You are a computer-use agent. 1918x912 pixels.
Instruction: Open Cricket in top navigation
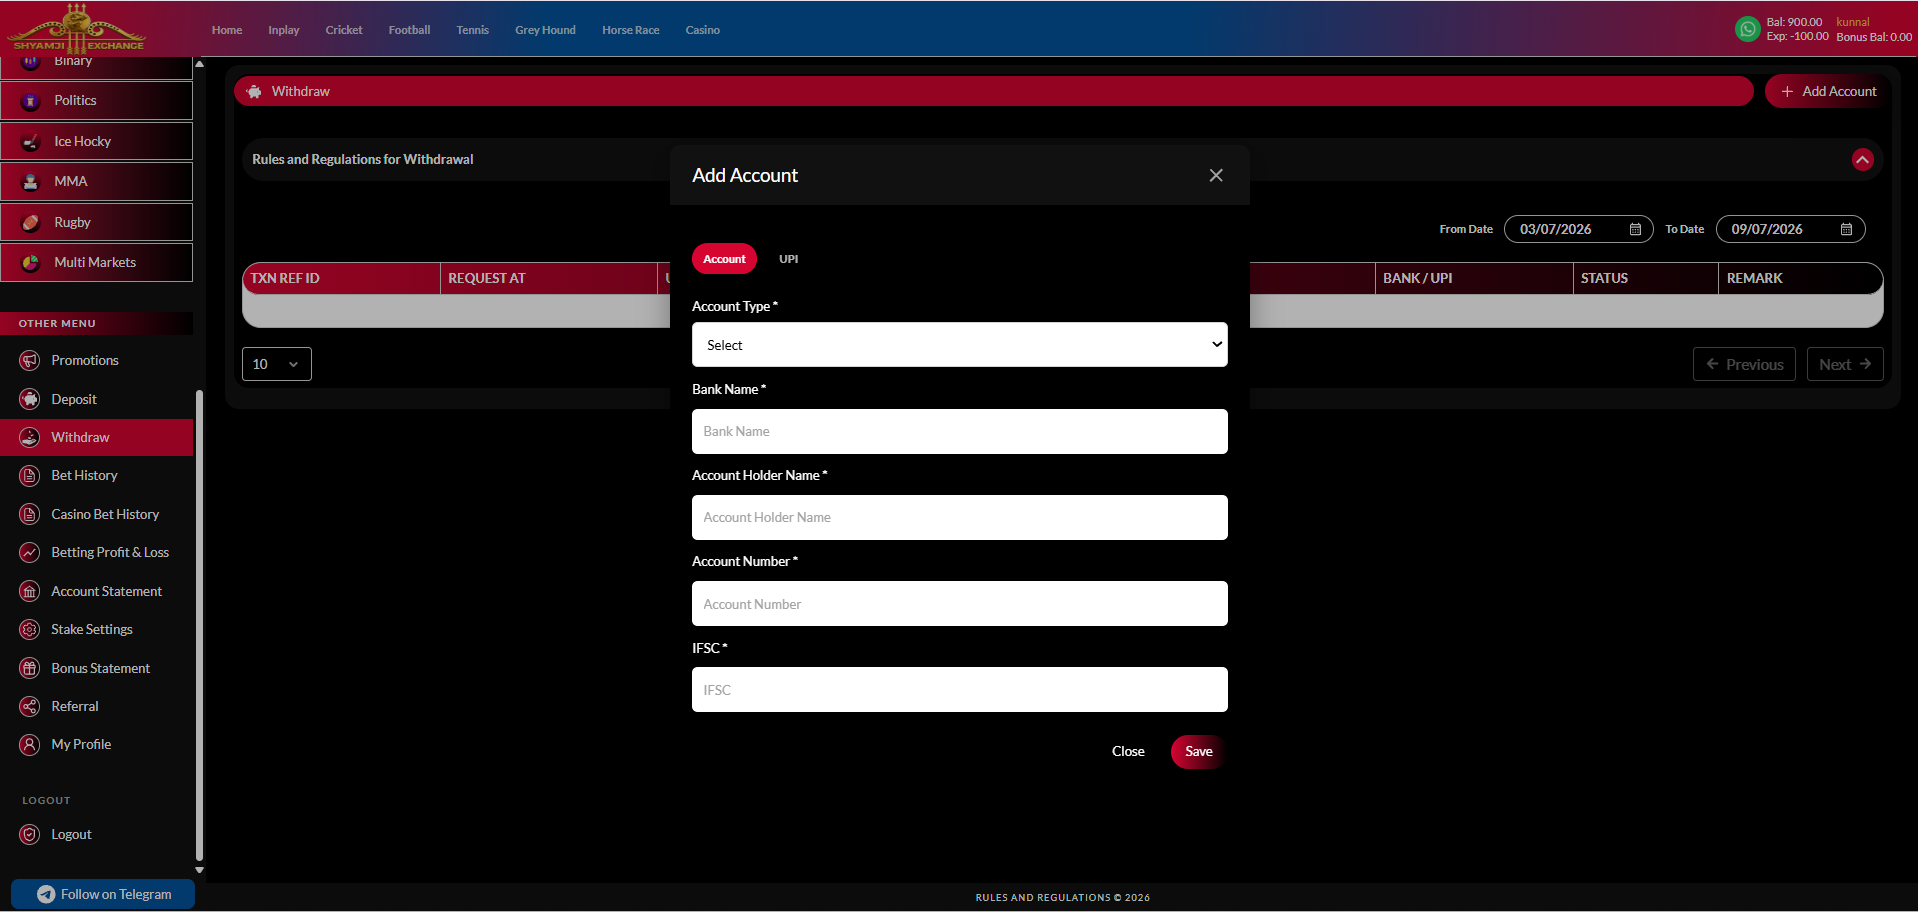pyautogui.click(x=344, y=30)
